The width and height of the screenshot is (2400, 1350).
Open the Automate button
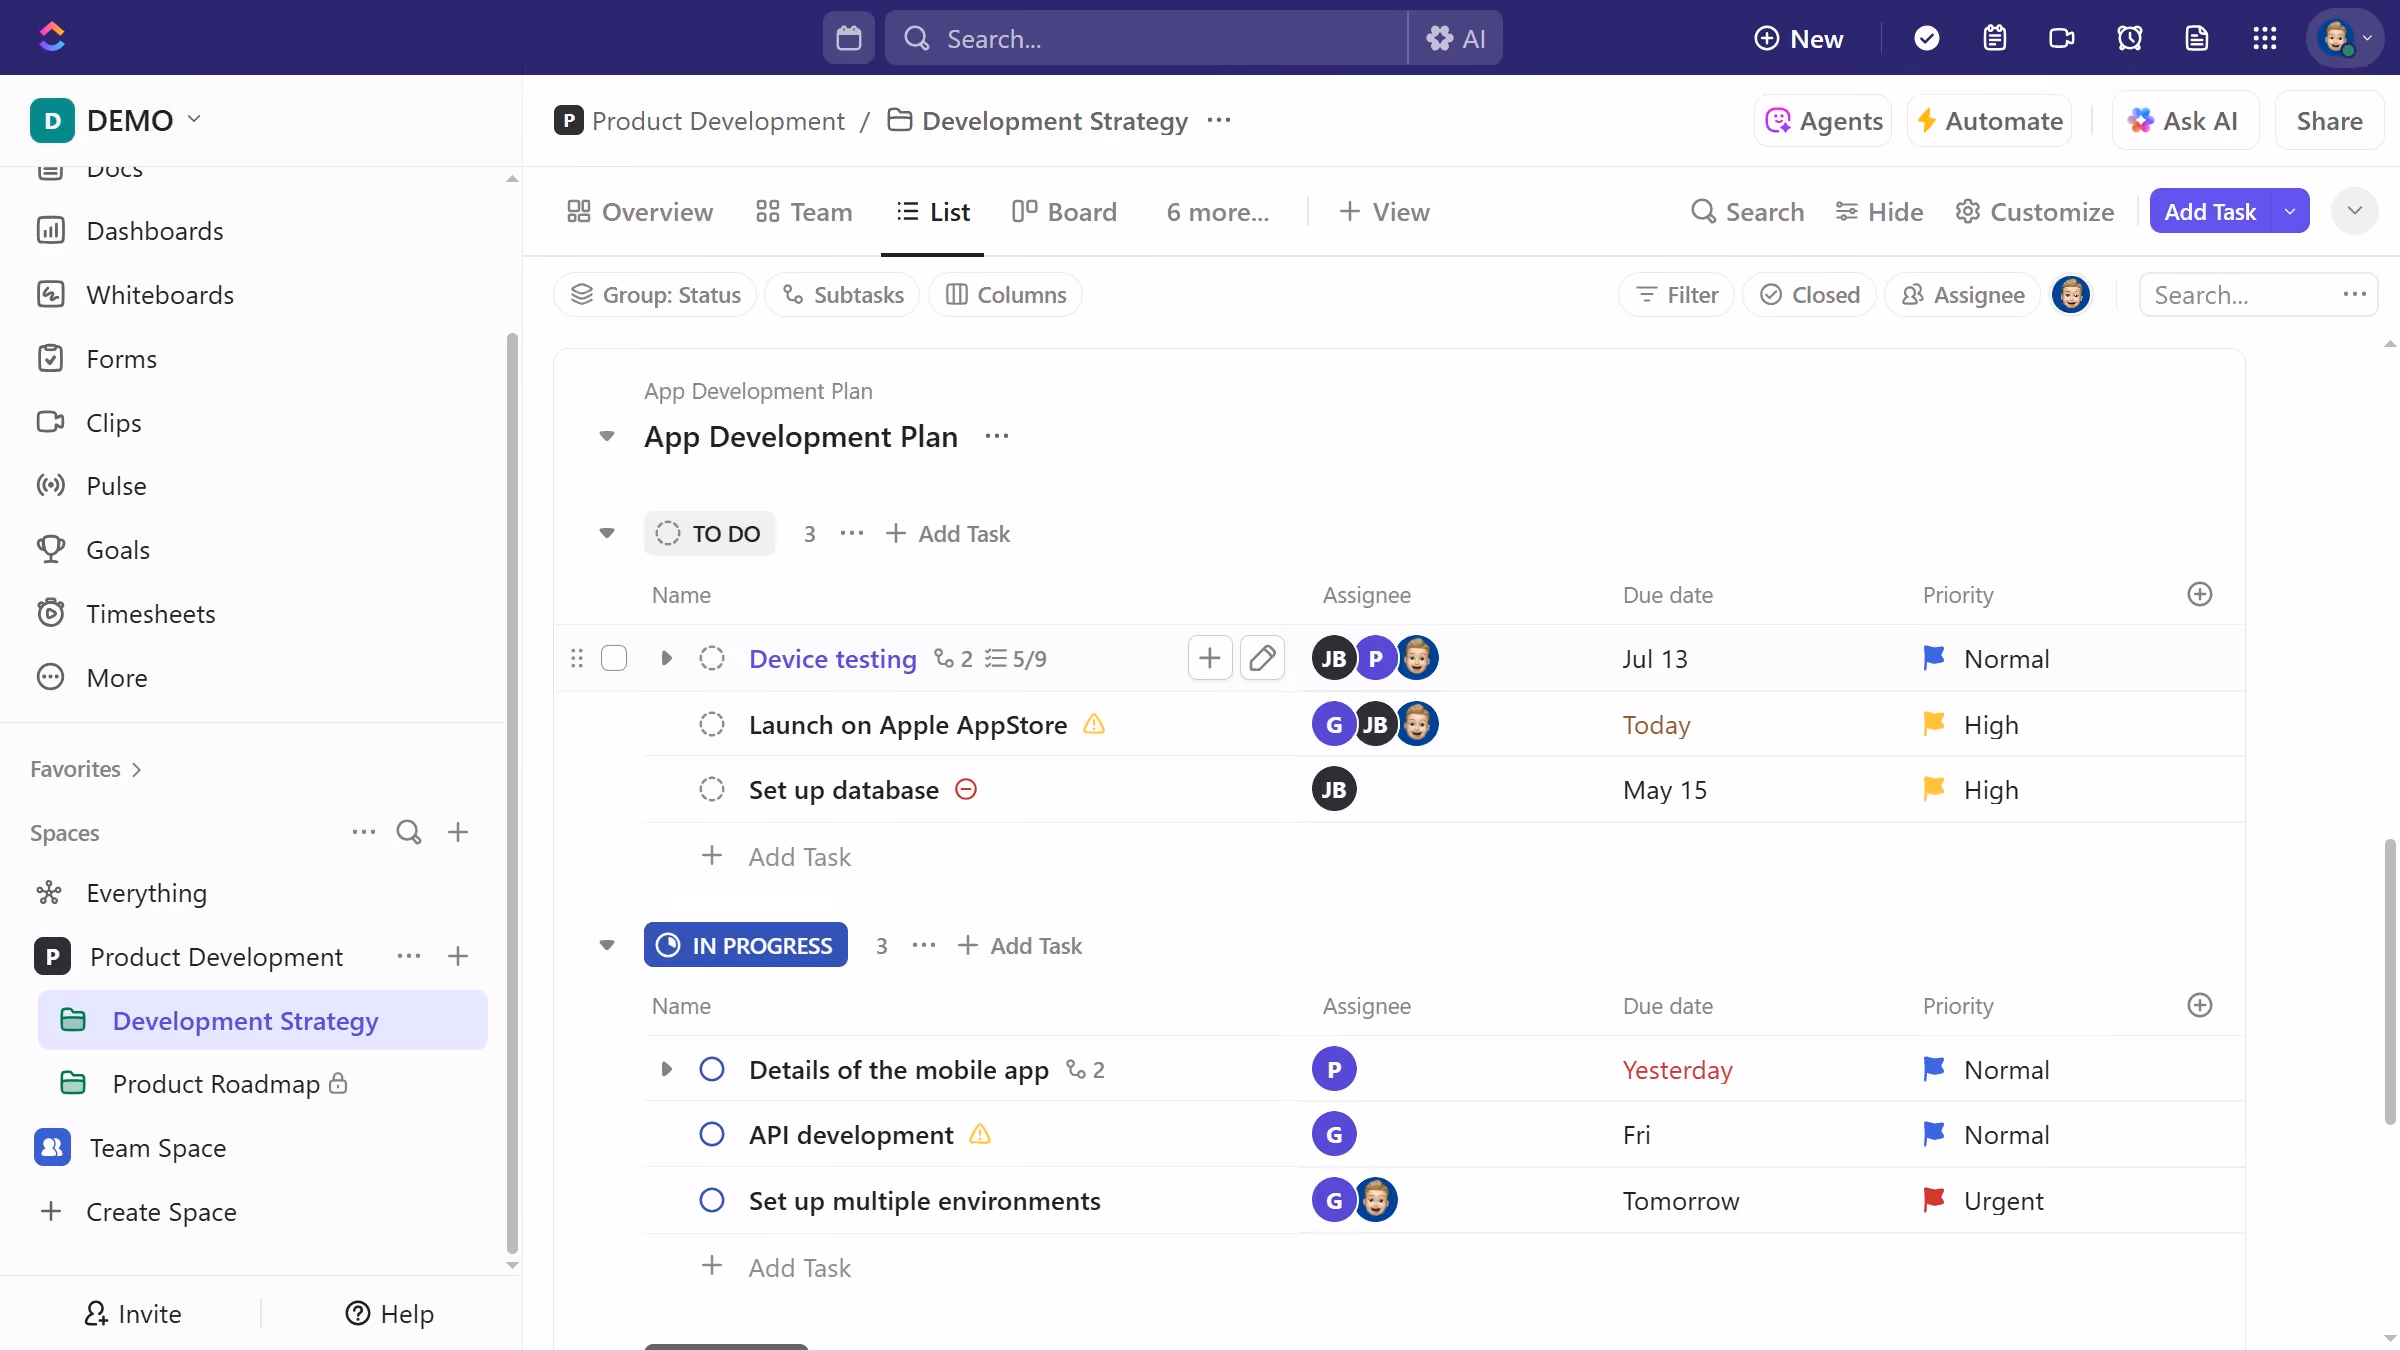click(x=1990, y=121)
